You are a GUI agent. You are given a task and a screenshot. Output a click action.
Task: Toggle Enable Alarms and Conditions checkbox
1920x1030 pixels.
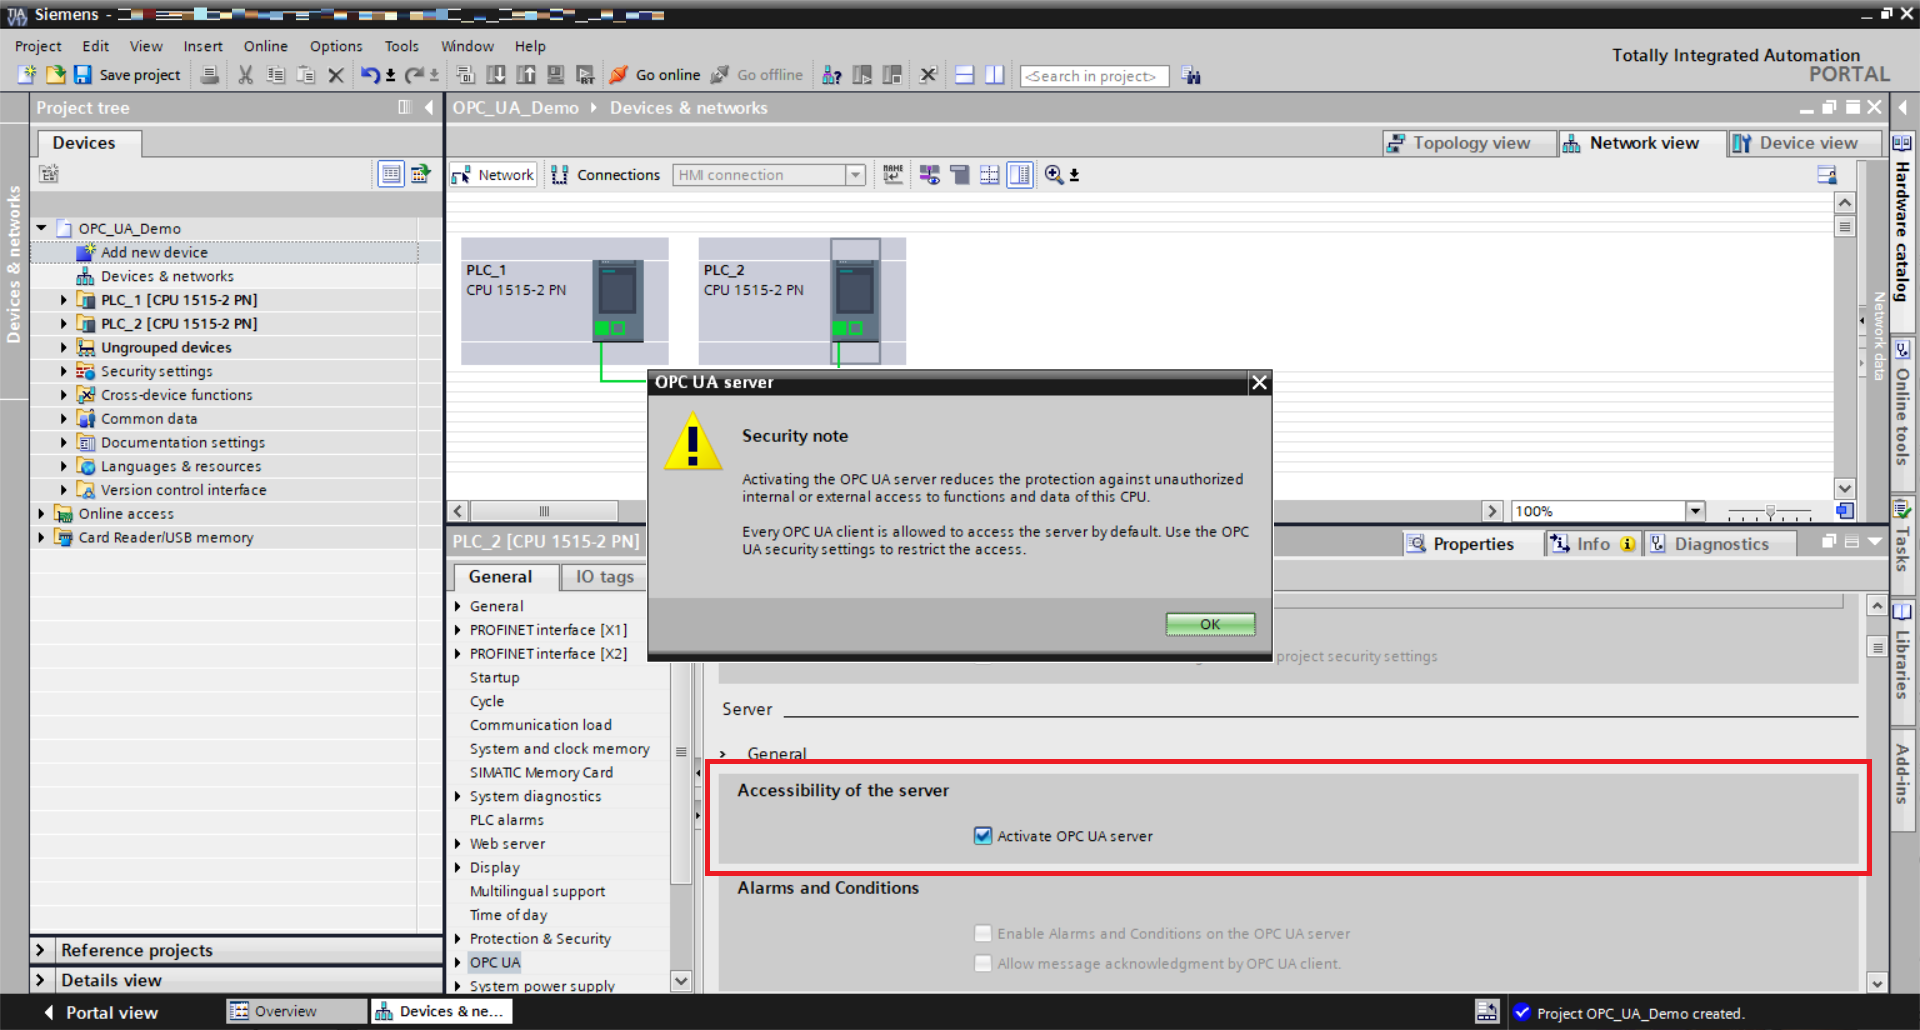click(x=983, y=934)
